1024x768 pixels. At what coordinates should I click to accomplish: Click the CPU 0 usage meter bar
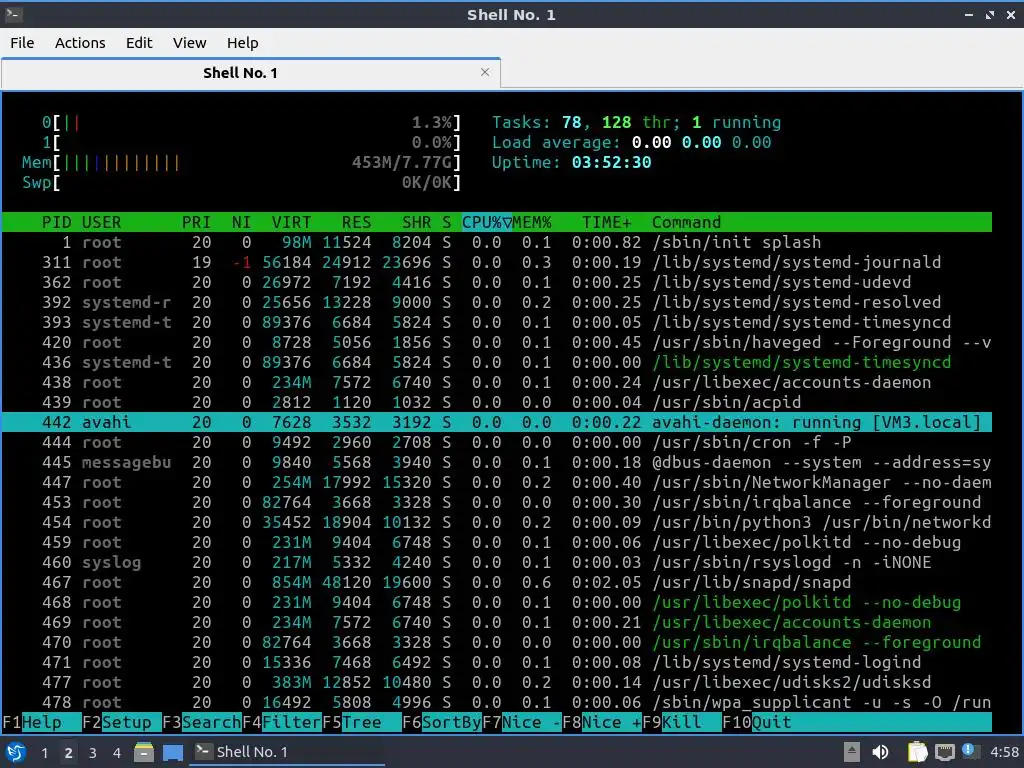(x=251, y=122)
